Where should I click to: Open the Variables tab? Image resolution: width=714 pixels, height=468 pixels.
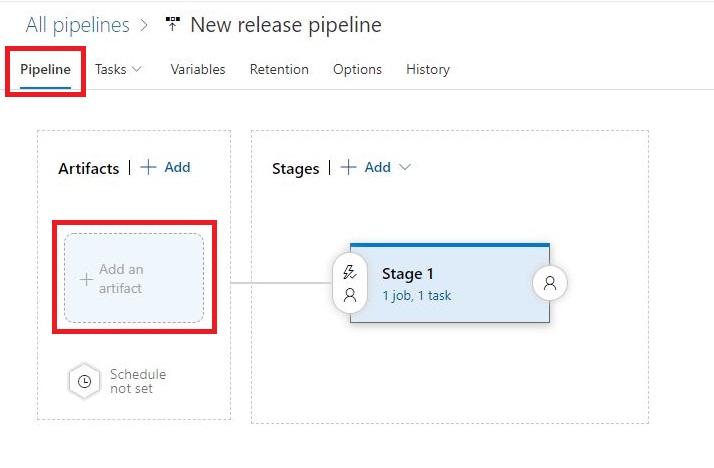pos(198,69)
